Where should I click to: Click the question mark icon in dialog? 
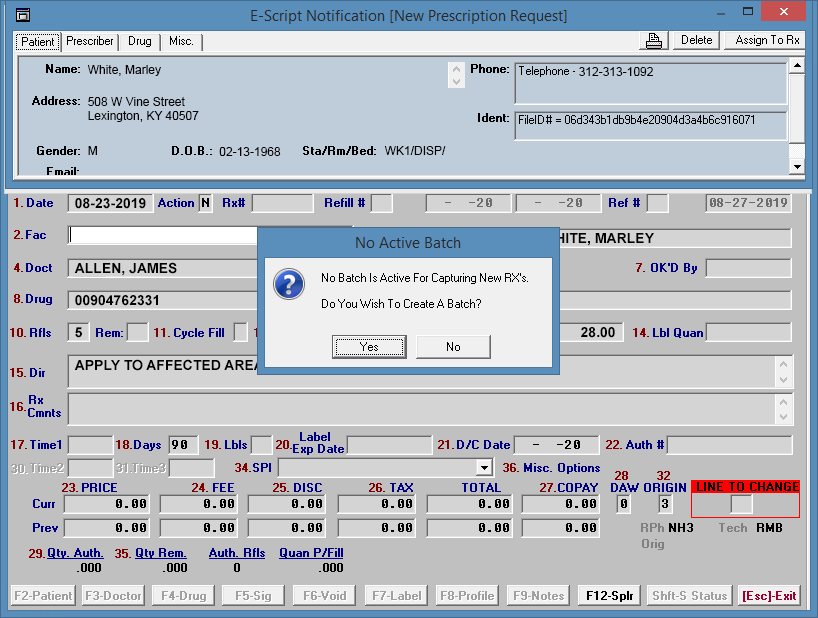[x=289, y=284]
